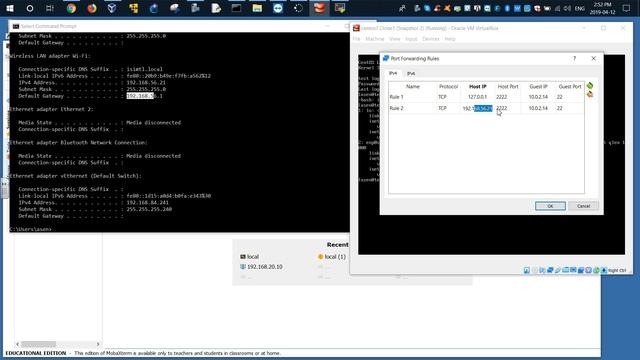Click the right arrow of MobaXterm sidebar scrollbar
This screenshot has height=360, width=640.
[x=98, y=344]
